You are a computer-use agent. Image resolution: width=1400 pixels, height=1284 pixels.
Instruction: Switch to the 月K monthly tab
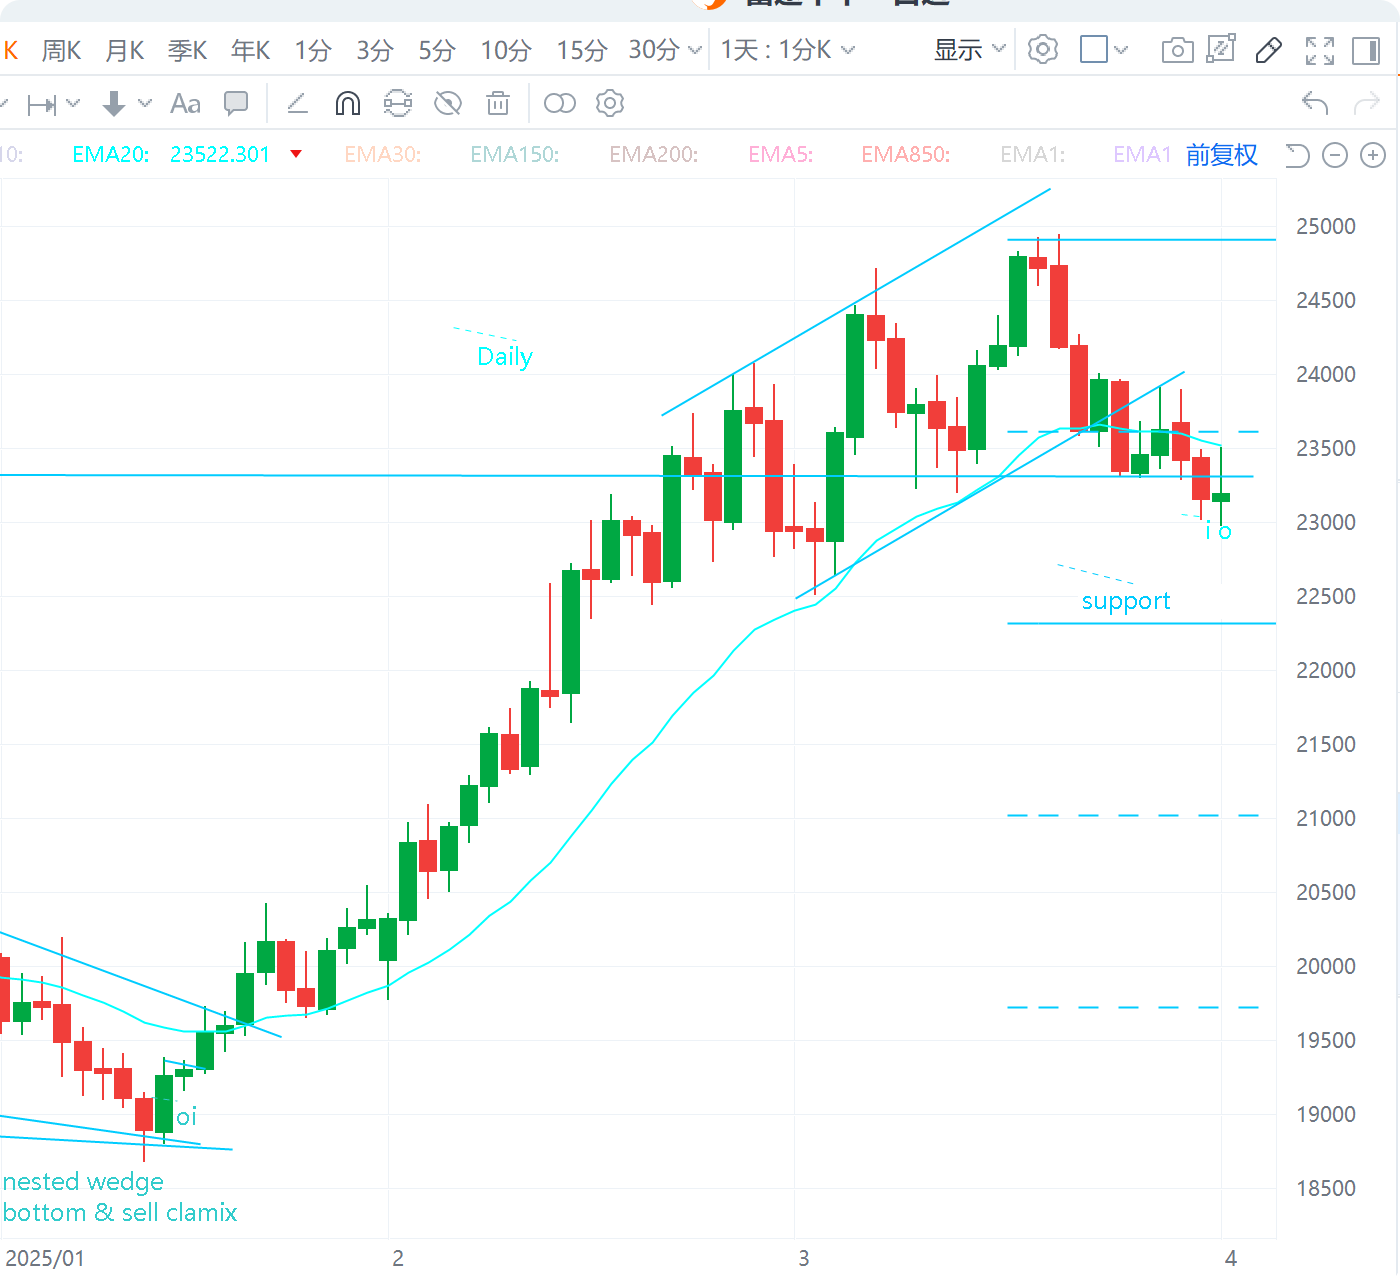(125, 50)
